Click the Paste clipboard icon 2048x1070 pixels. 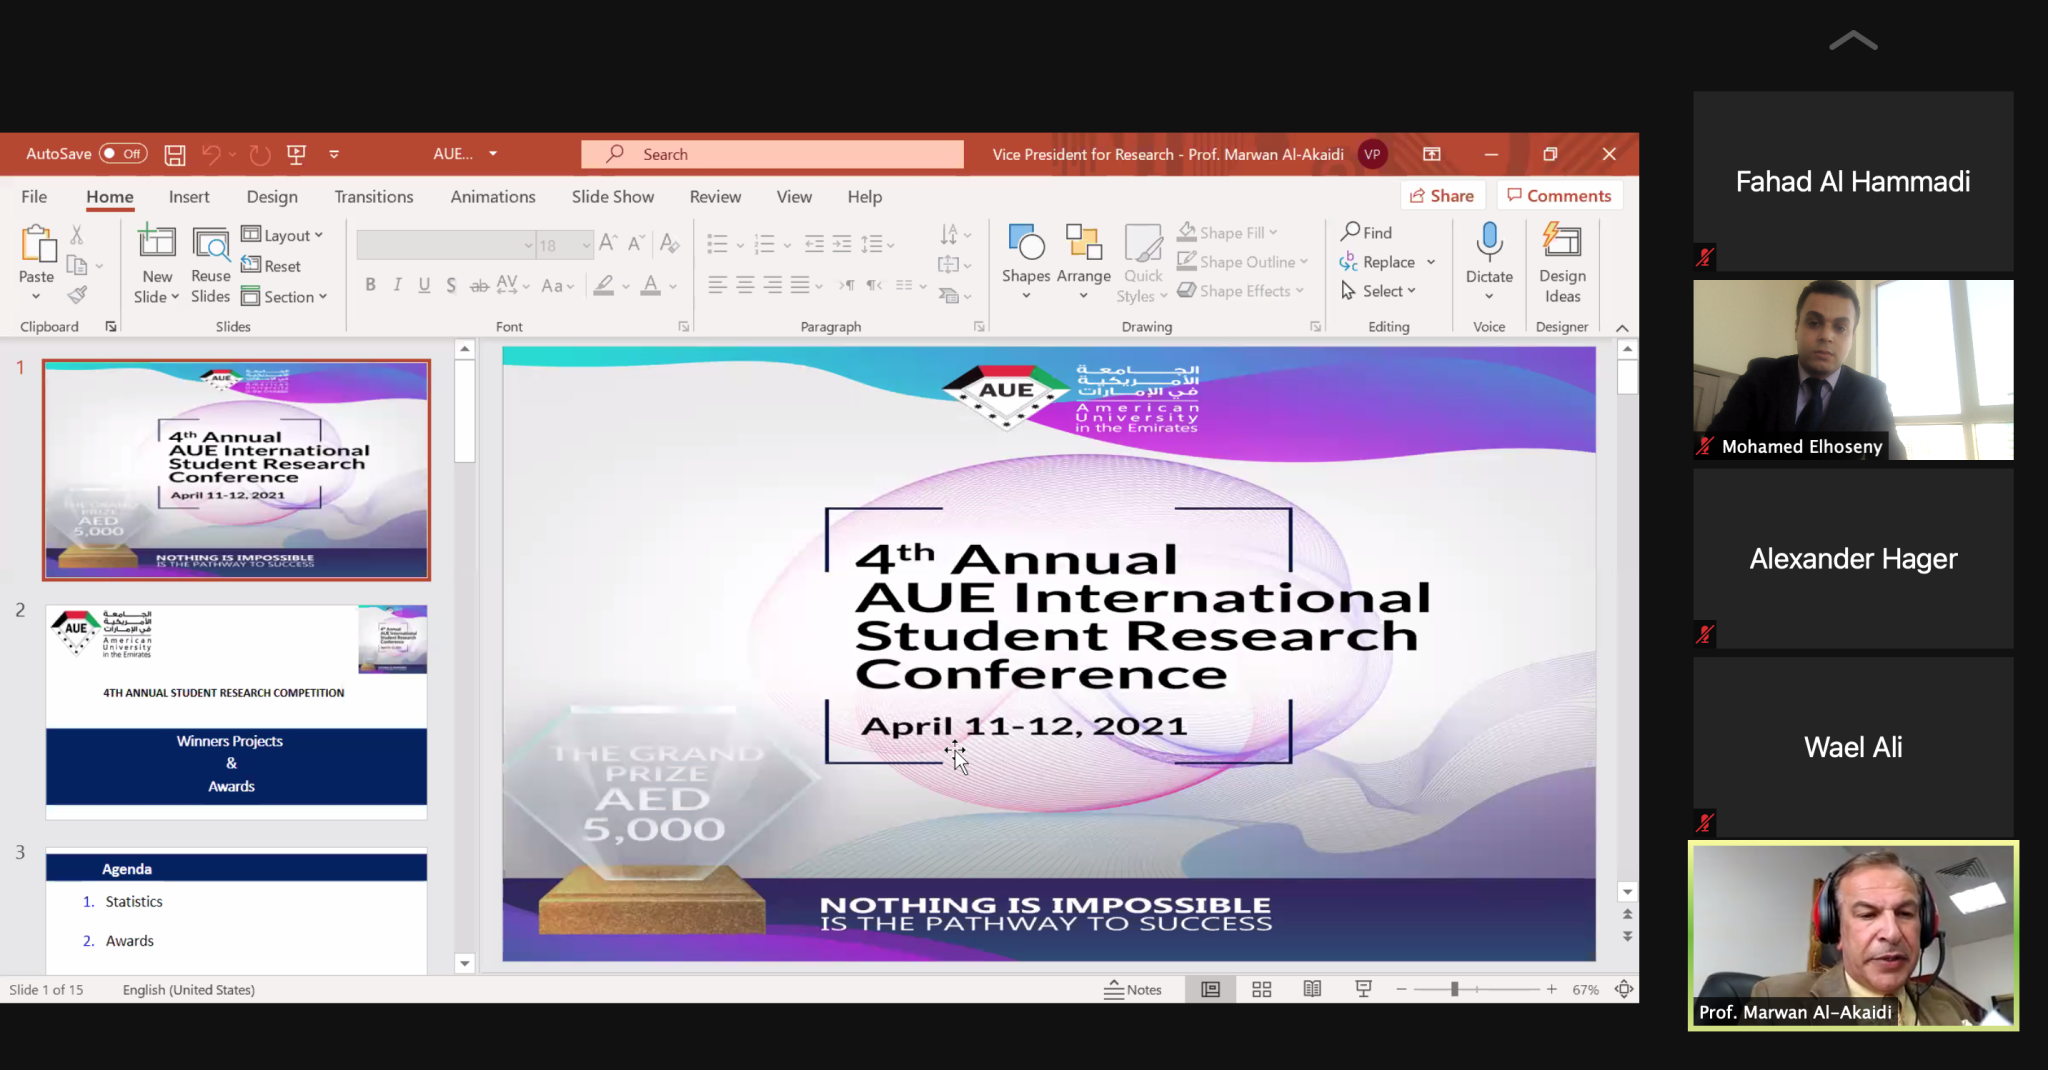[37, 244]
